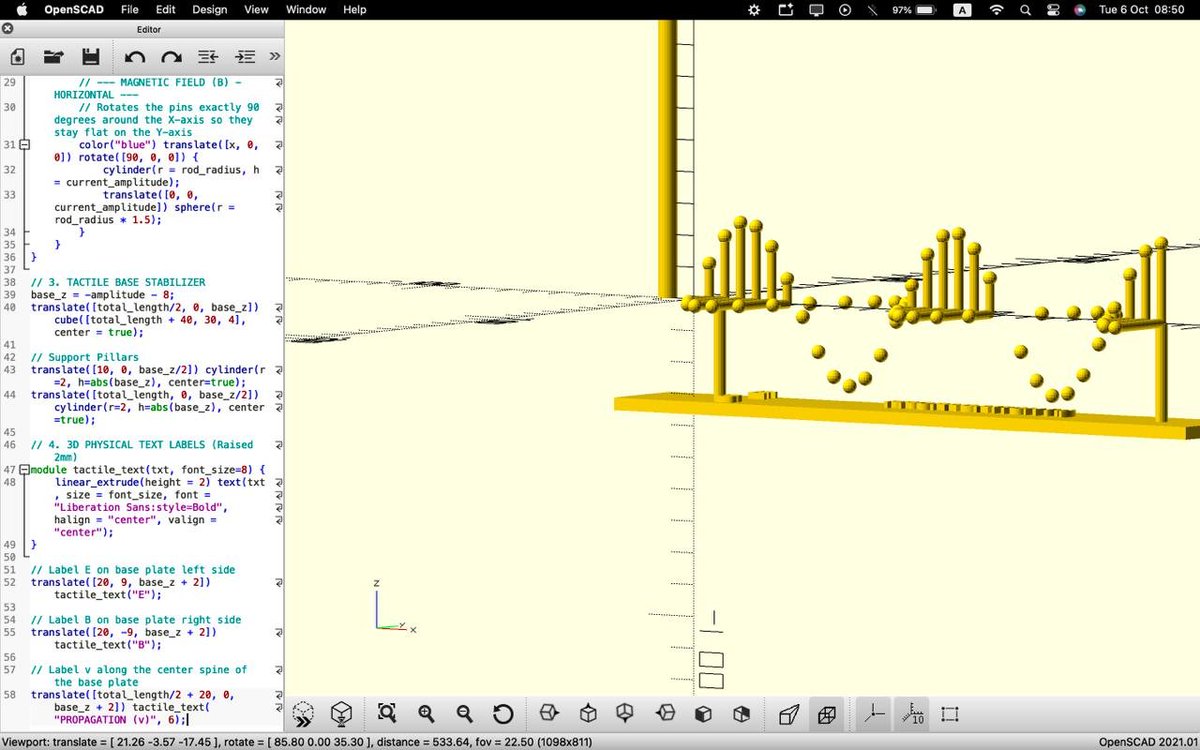
Task: Create a new file from the editor toolbar
Action: (x=19, y=57)
